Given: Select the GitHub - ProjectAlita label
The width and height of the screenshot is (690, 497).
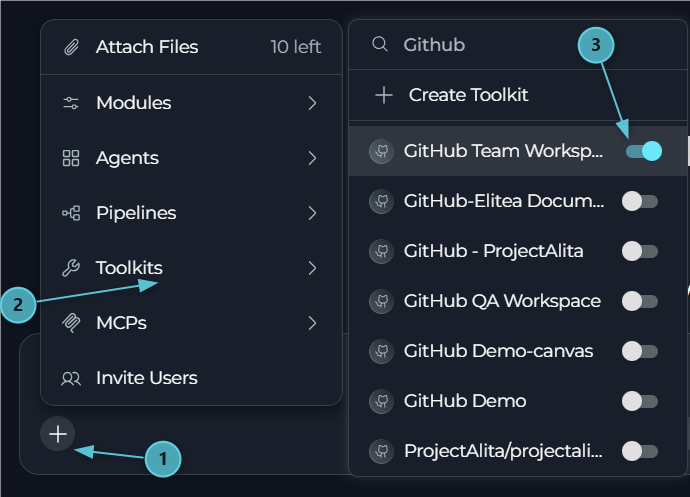Looking at the screenshot, I should [494, 251].
